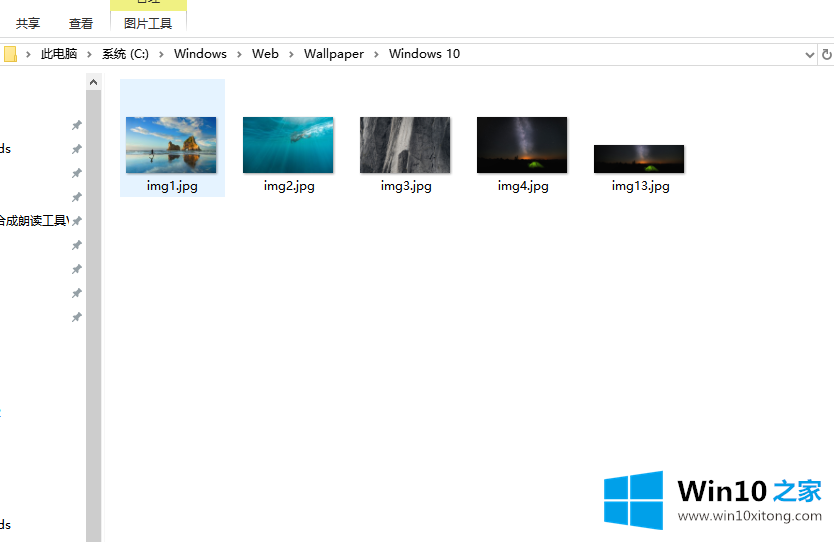Click the img3.jpg file name
This screenshot has width=834, height=542.
[406, 186]
